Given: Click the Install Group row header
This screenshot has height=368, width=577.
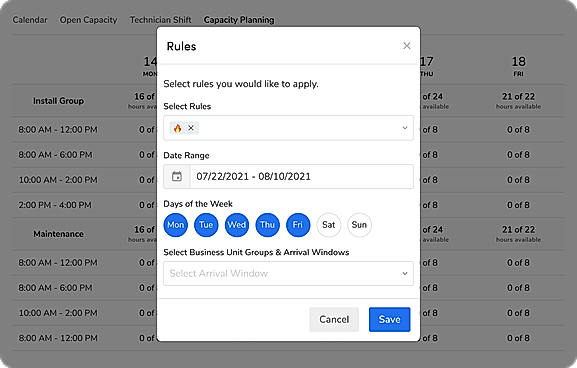Looking at the screenshot, I should click(59, 101).
